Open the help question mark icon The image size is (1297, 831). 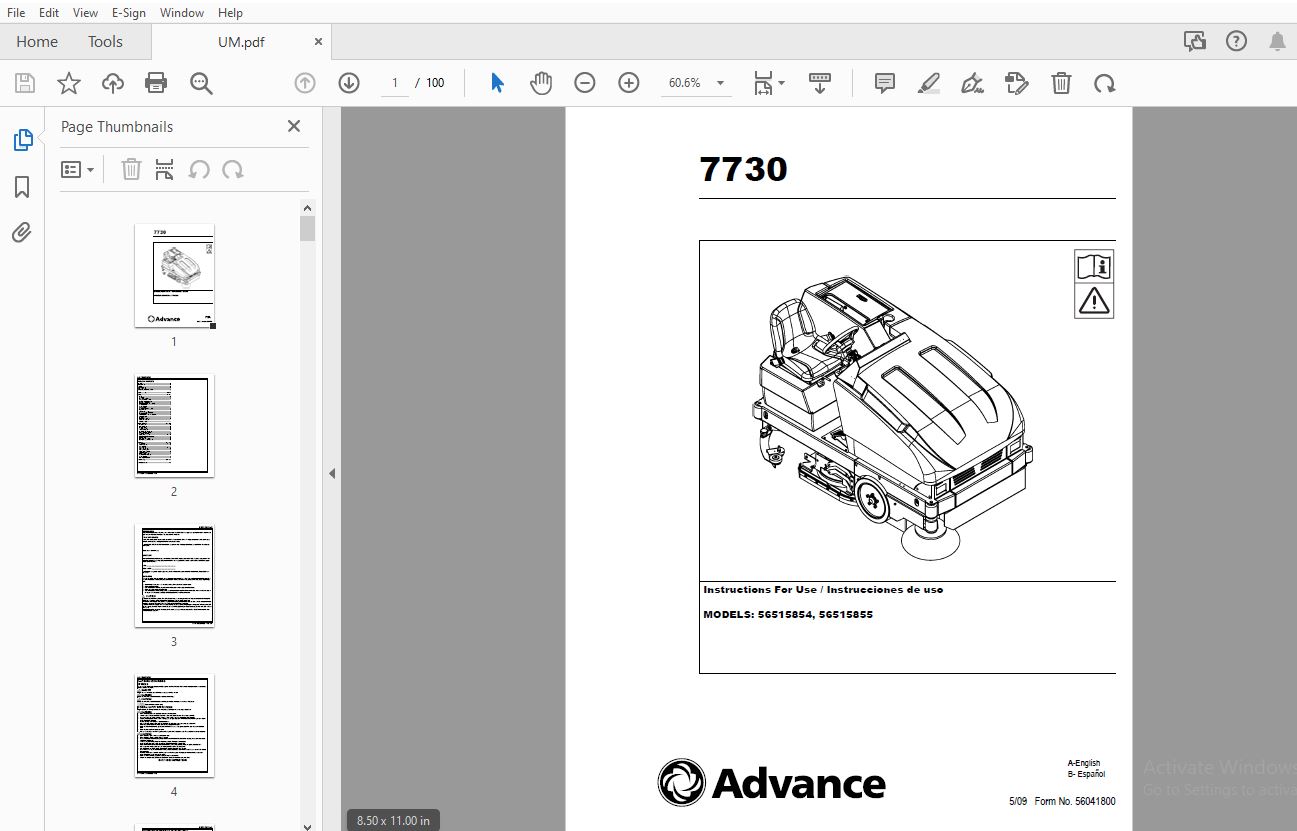(1237, 41)
